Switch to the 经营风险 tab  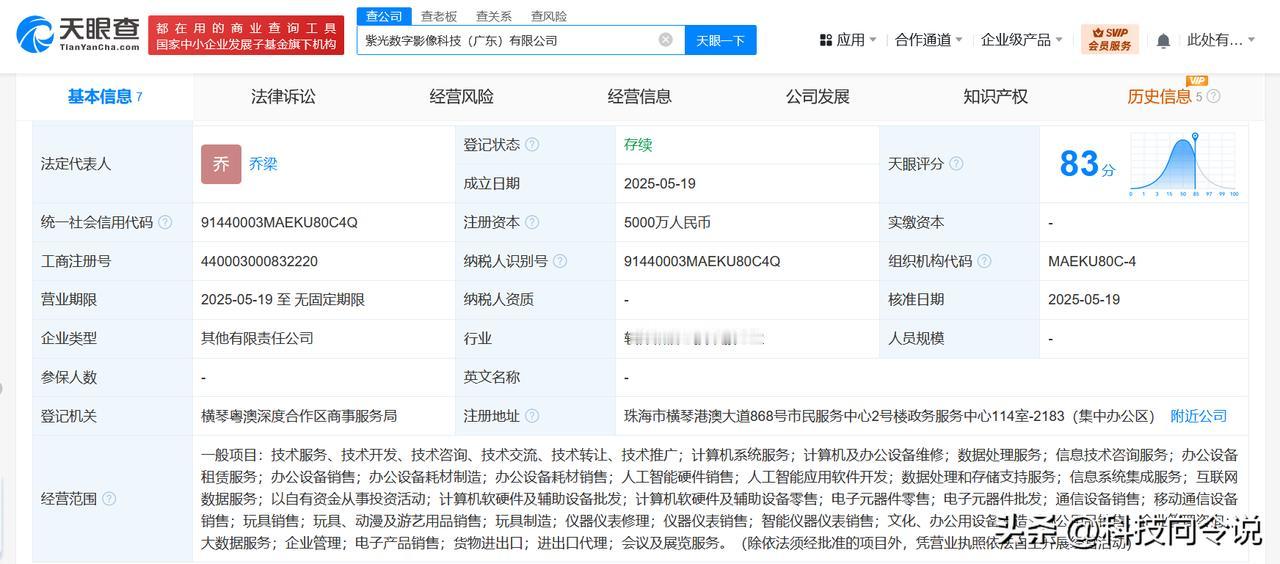[461, 97]
